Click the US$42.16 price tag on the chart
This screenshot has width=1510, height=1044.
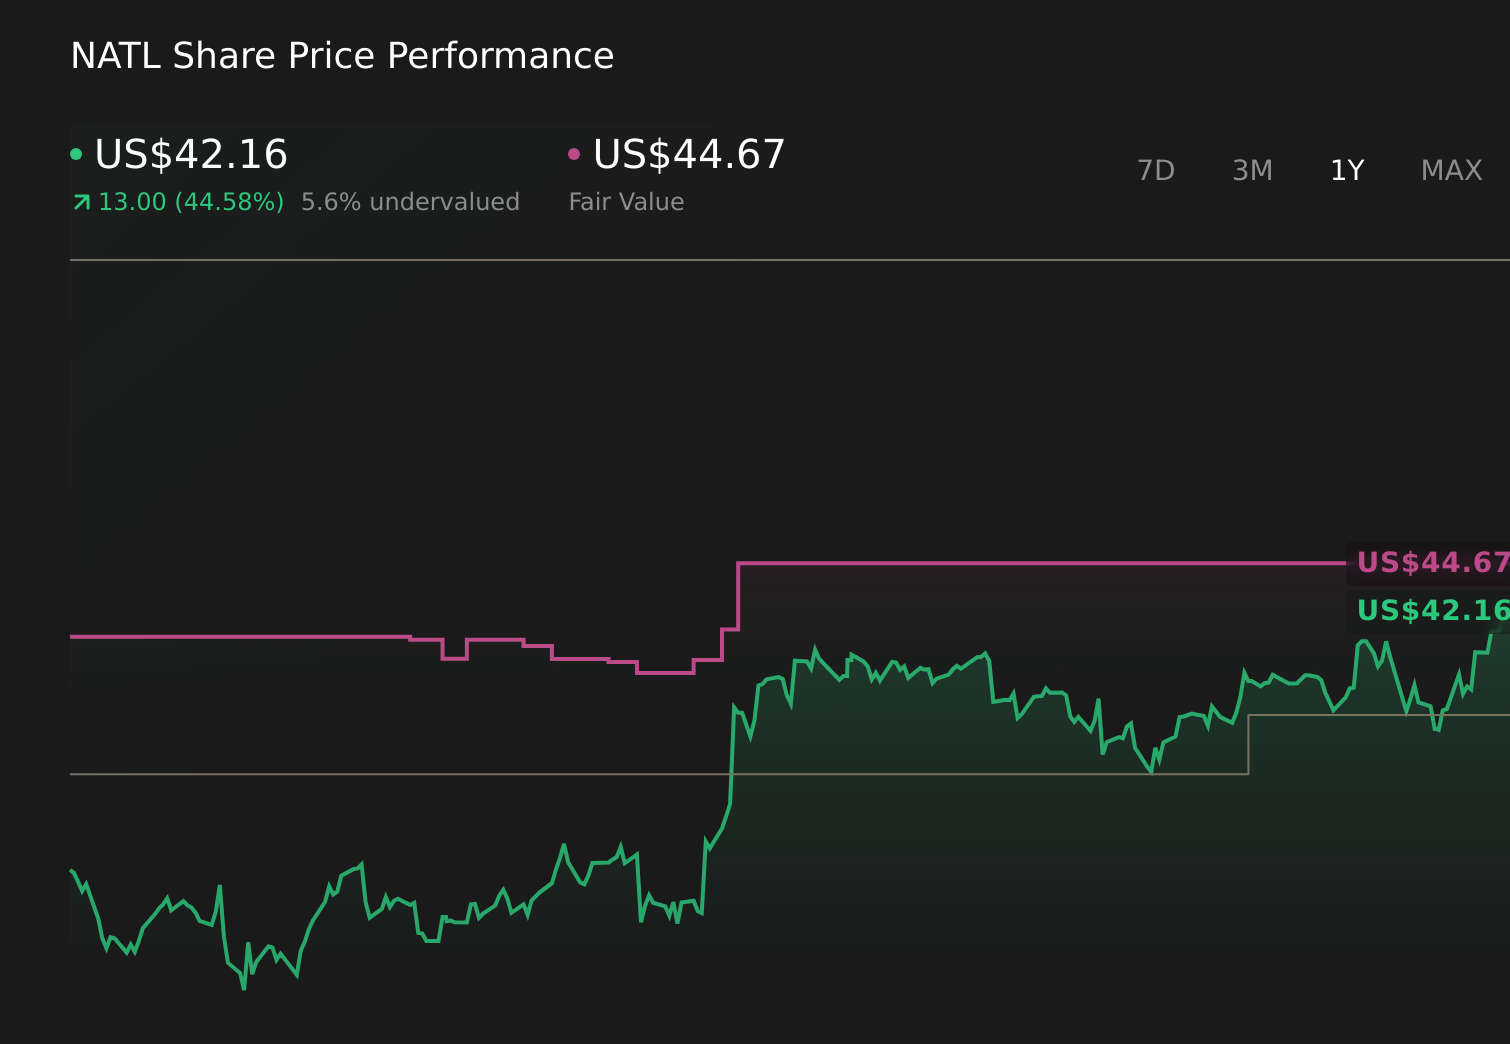tap(1432, 610)
